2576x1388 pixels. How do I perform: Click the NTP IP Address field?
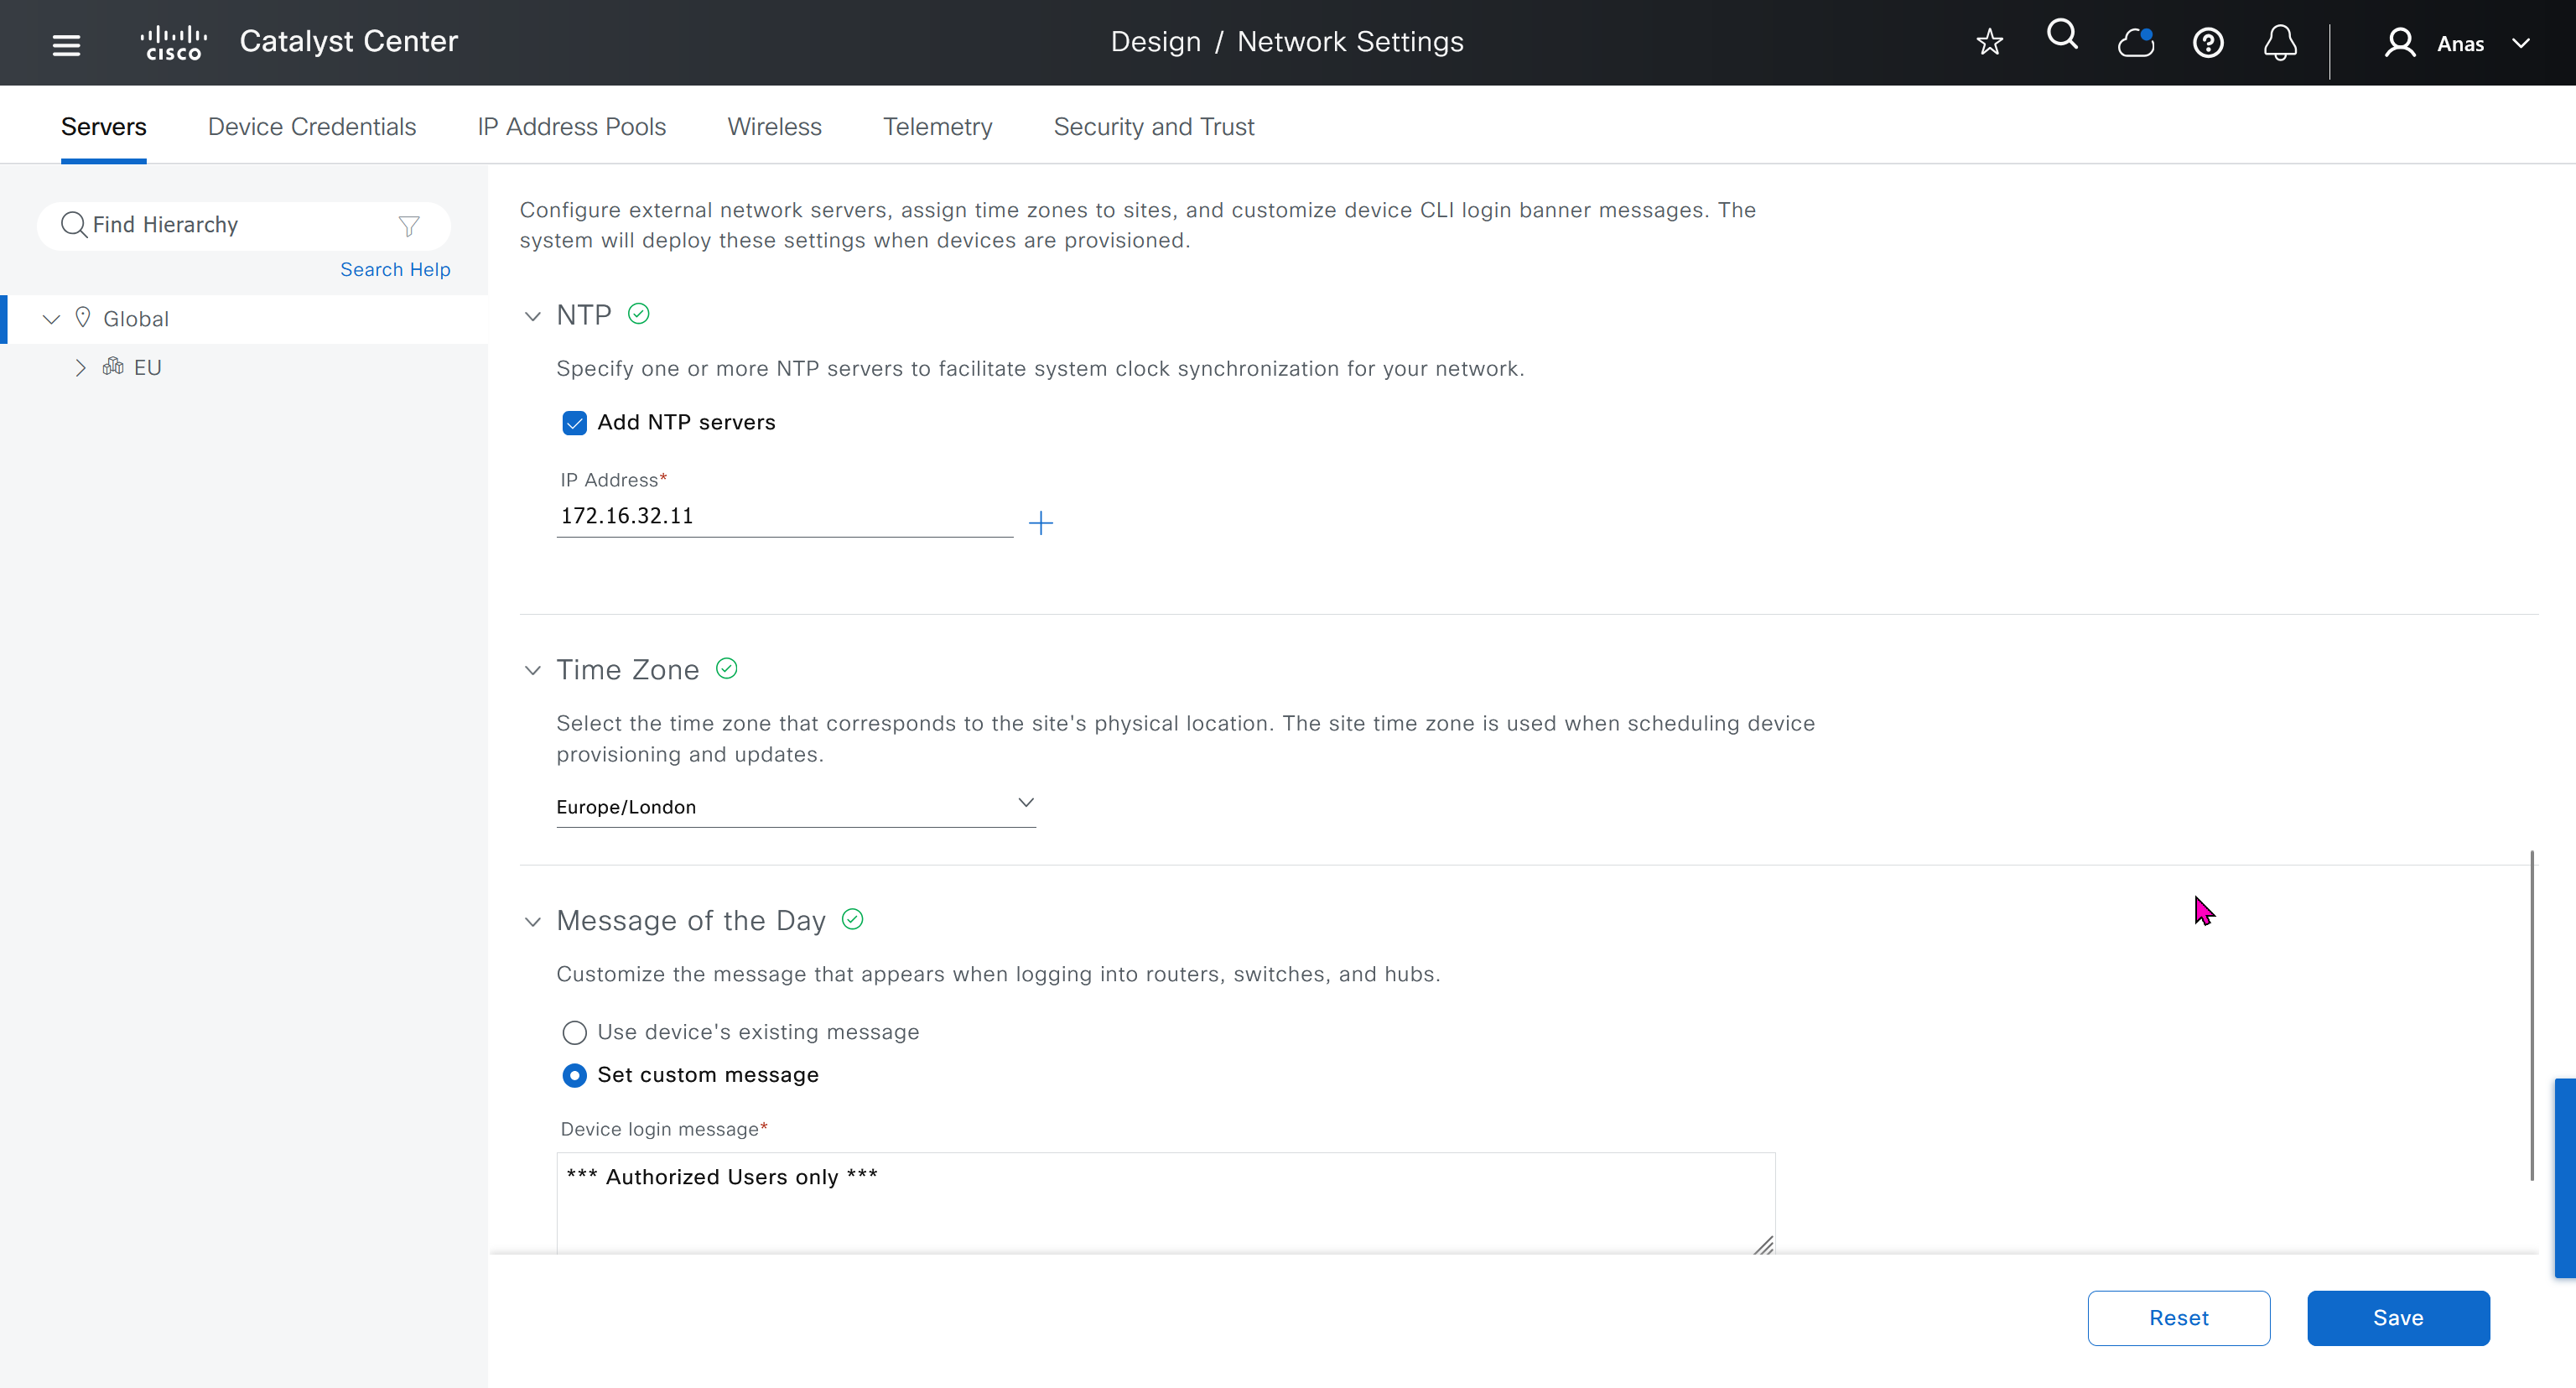coord(784,516)
